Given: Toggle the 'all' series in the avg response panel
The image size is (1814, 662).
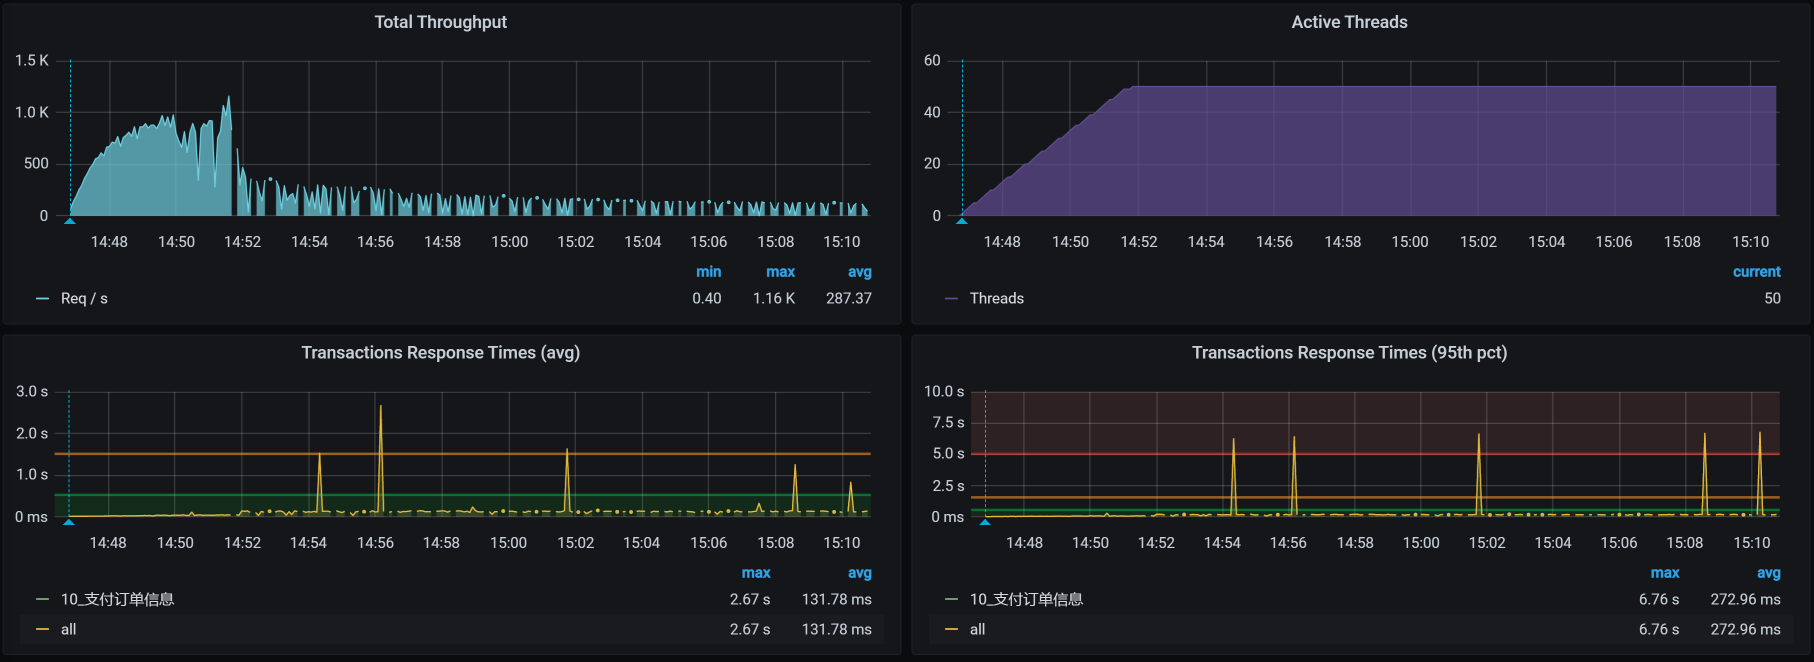Looking at the screenshot, I should click(68, 629).
